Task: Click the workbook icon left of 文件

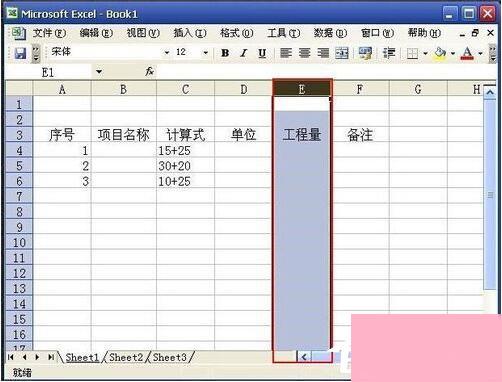Action: click(x=18, y=33)
